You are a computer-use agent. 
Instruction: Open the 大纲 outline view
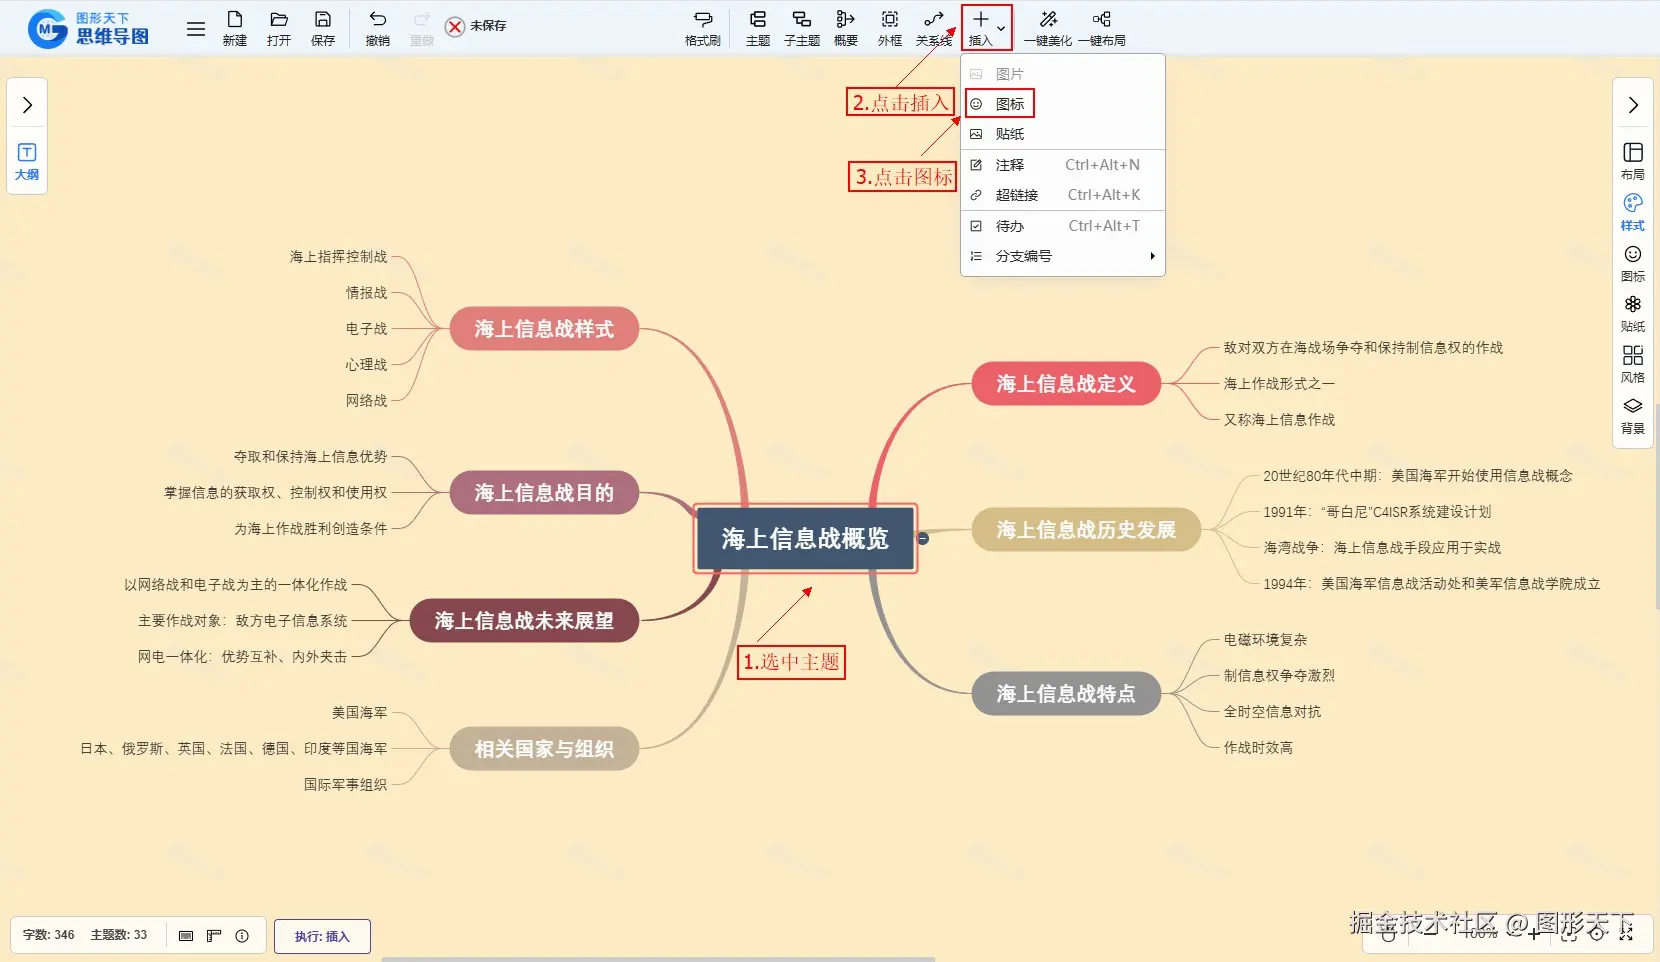point(27,161)
